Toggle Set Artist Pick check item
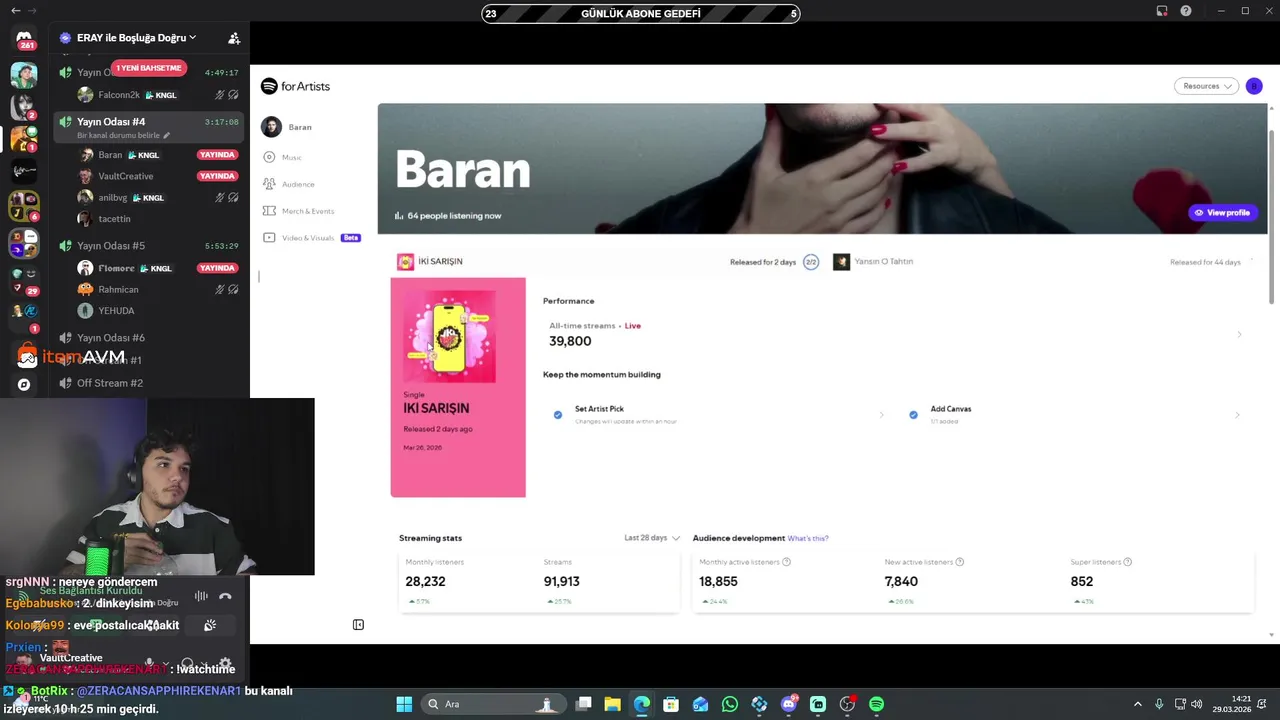Image resolution: width=1280 pixels, height=720 pixels. pos(558,415)
